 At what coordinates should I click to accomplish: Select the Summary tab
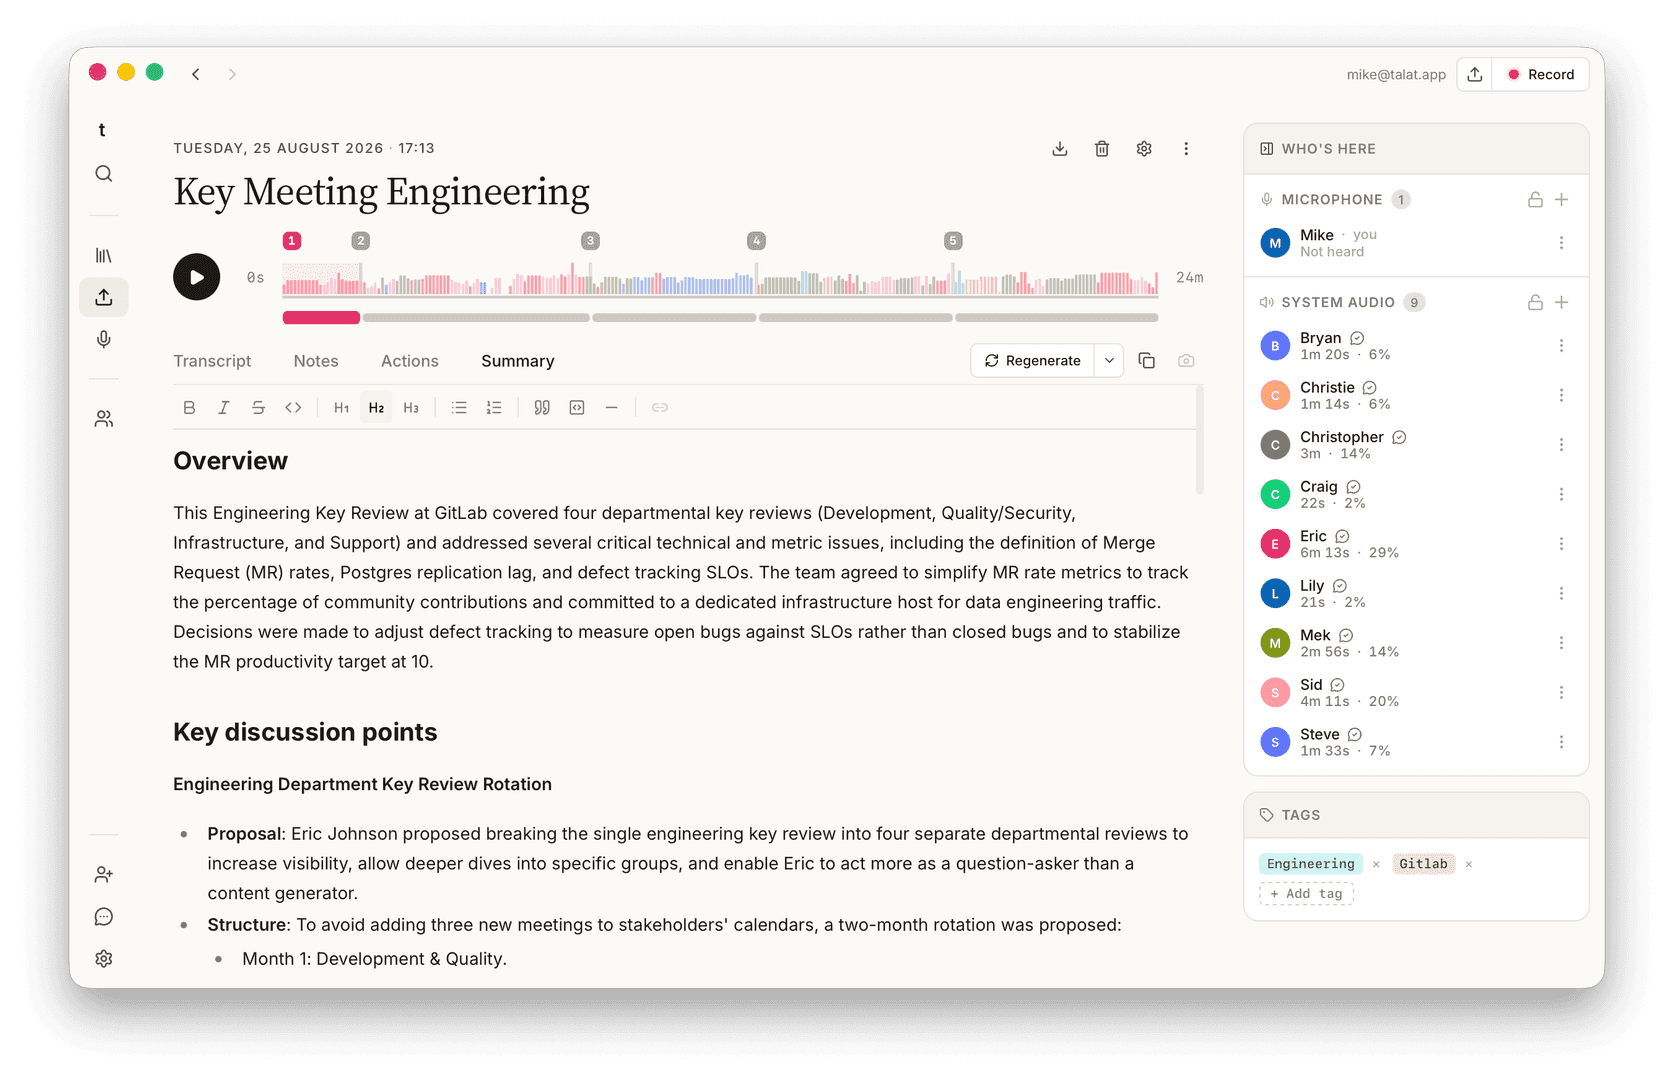point(518,361)
